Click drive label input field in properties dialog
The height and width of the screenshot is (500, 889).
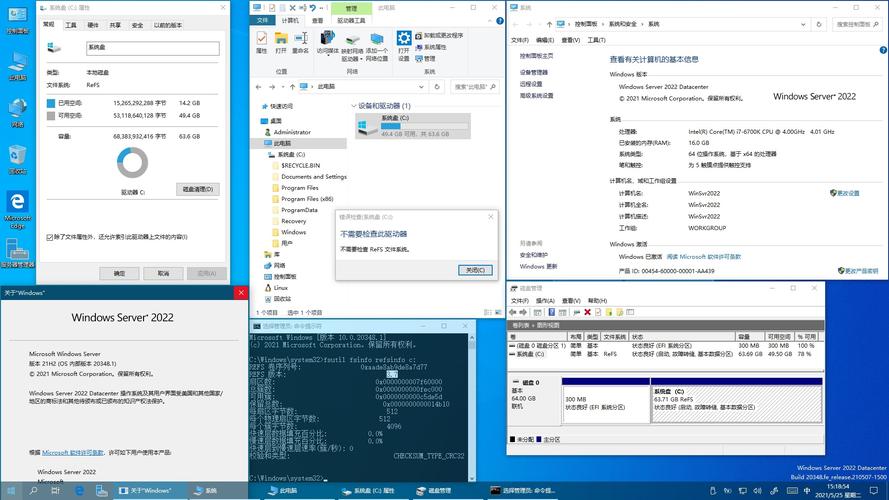pyautogui.click(x=153, y=48)
